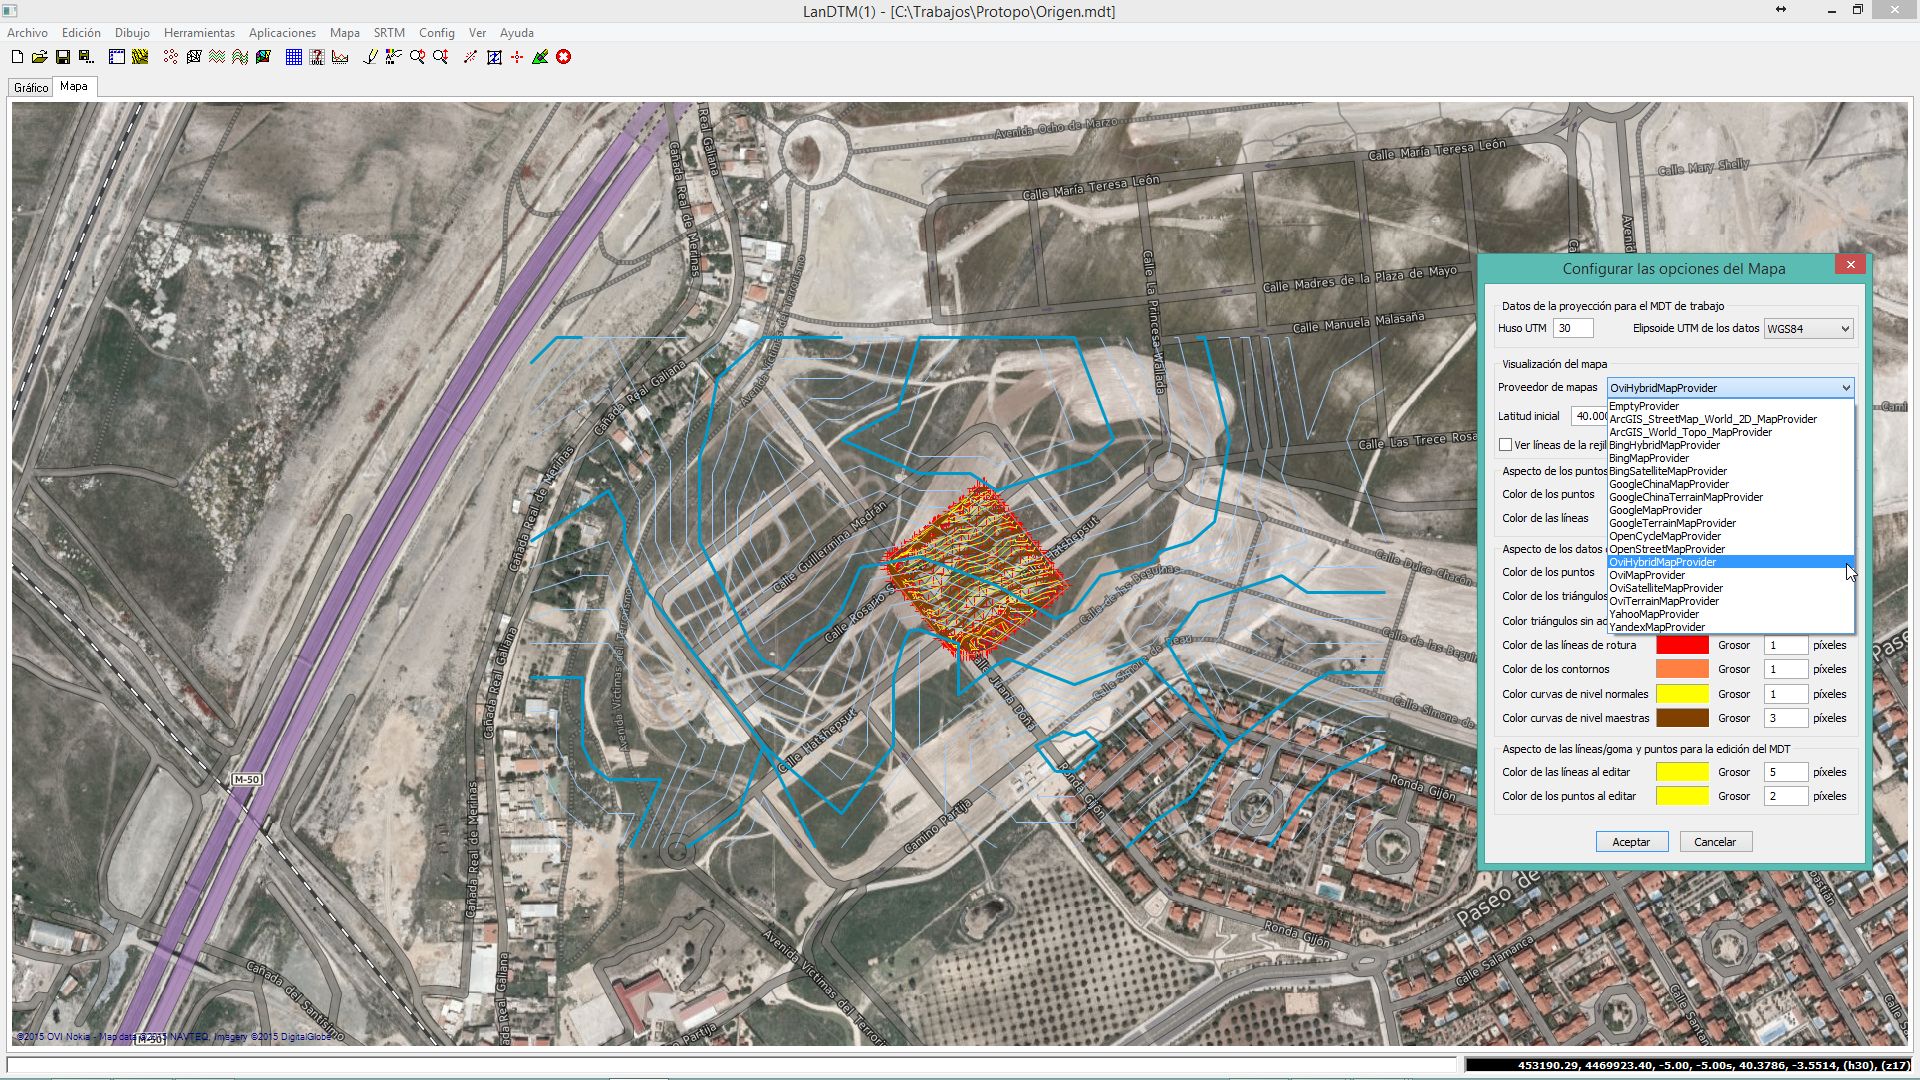Click the Cancelar button
Screen dimensions: 1920x1080
click(x=1715, y=842)
